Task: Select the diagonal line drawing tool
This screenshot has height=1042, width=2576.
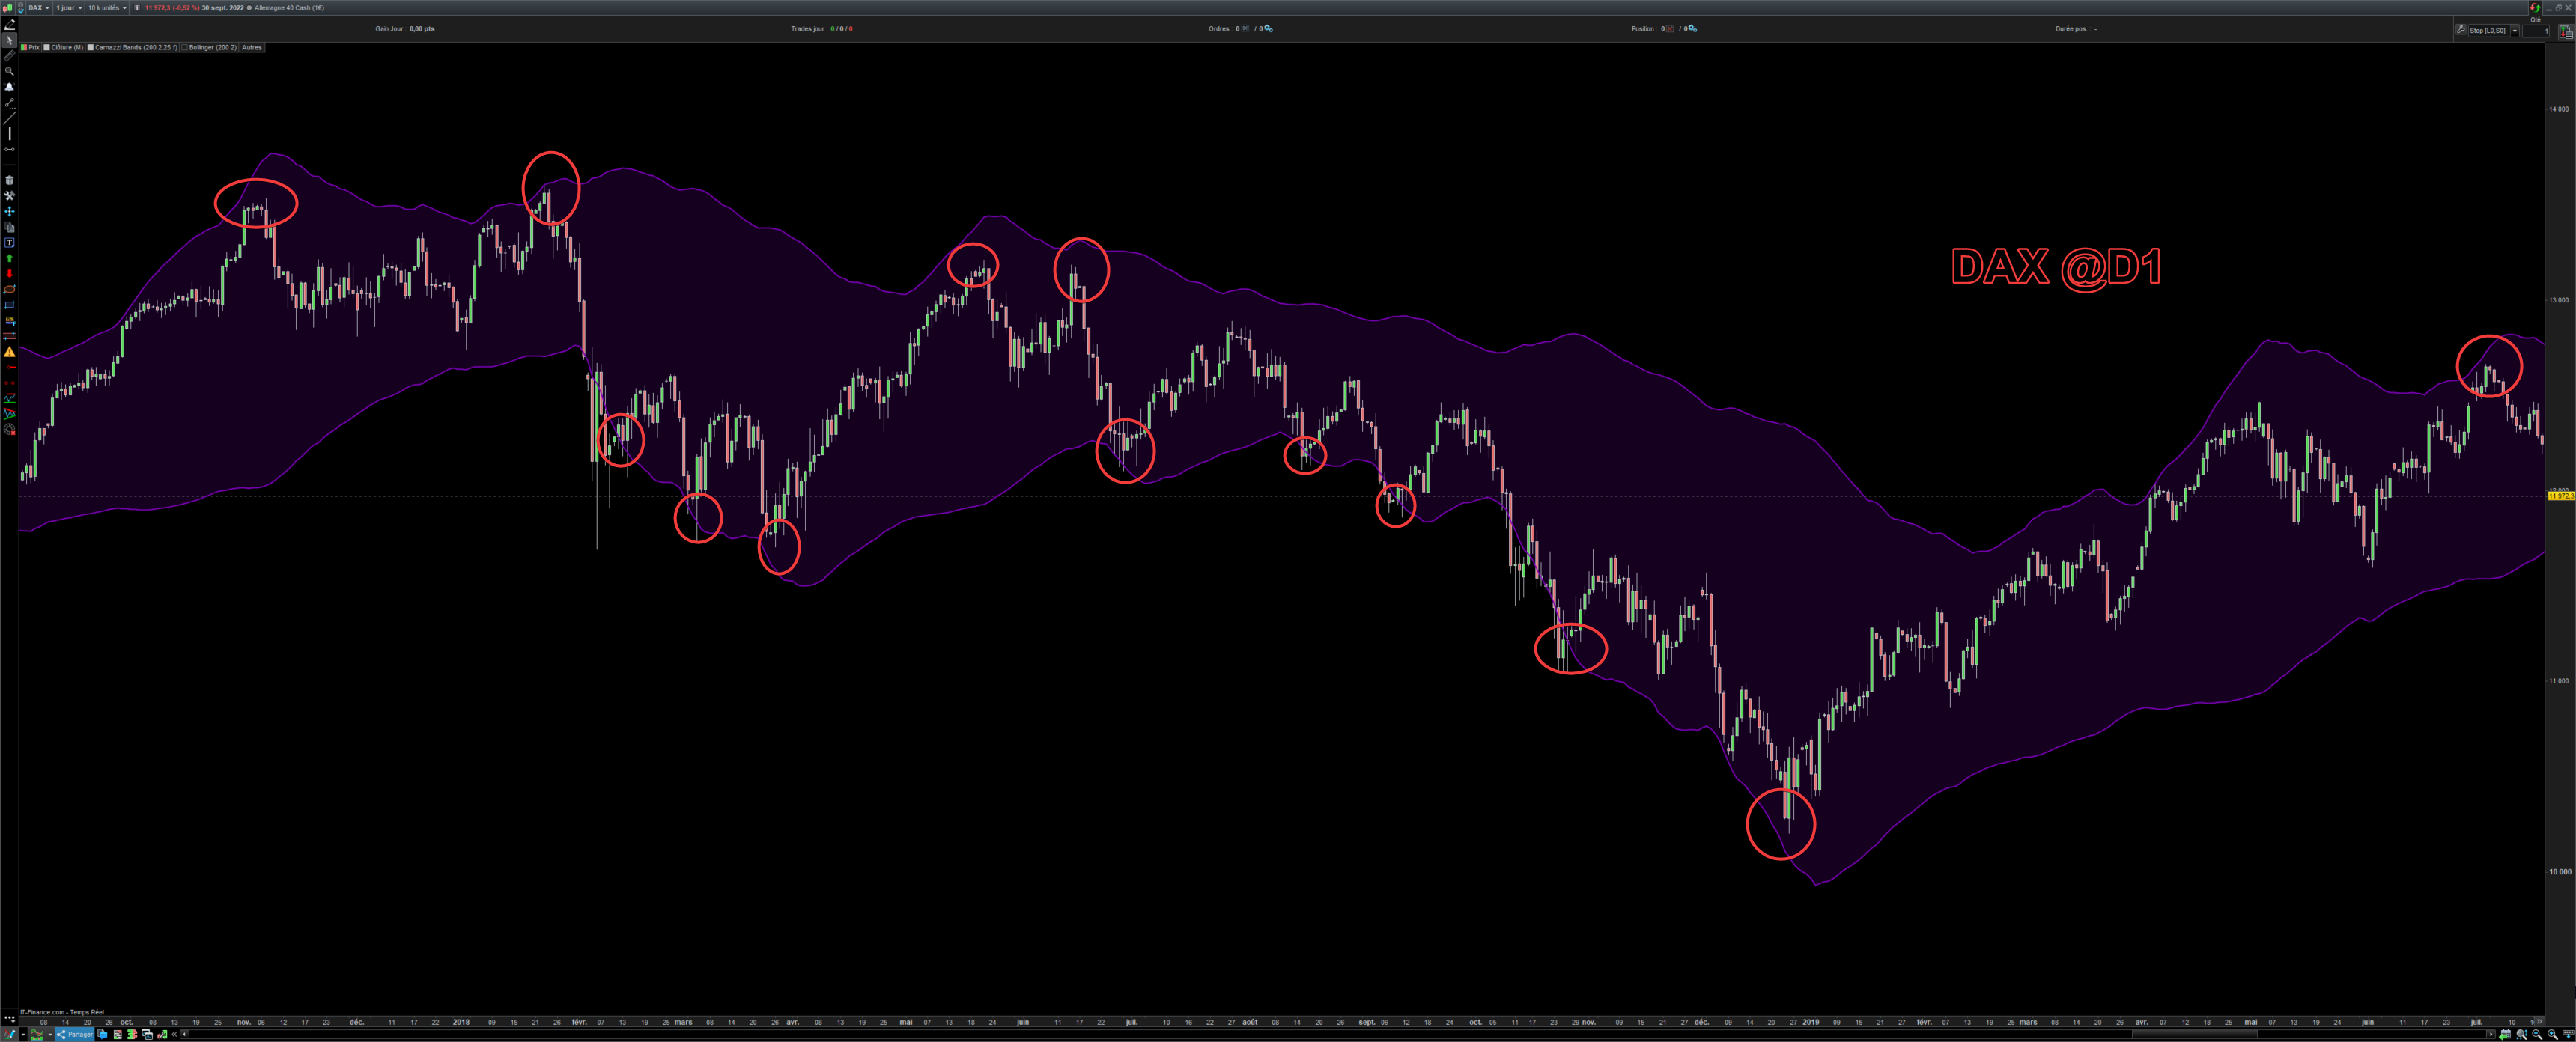Action: (x=9, y=118)
